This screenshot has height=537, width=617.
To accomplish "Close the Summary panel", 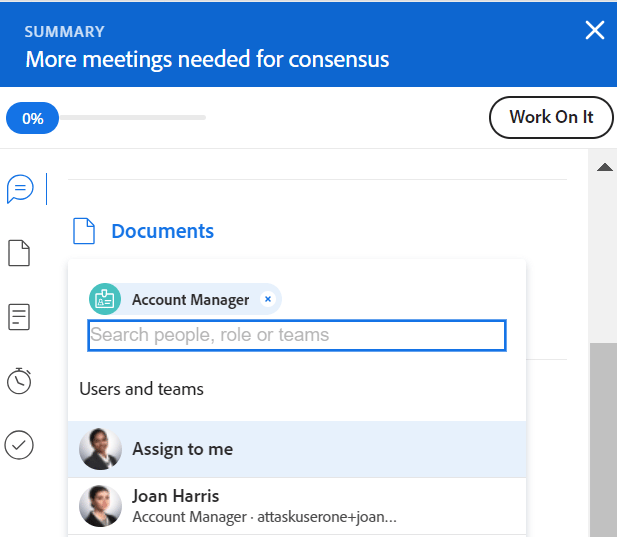I will [x=595, y=30].
